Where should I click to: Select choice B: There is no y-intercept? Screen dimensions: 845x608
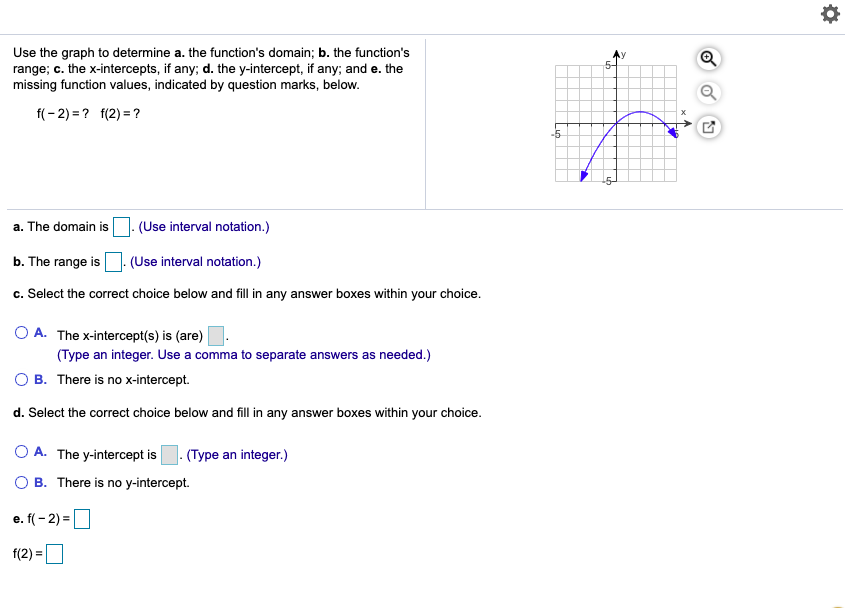coord(21,482)
